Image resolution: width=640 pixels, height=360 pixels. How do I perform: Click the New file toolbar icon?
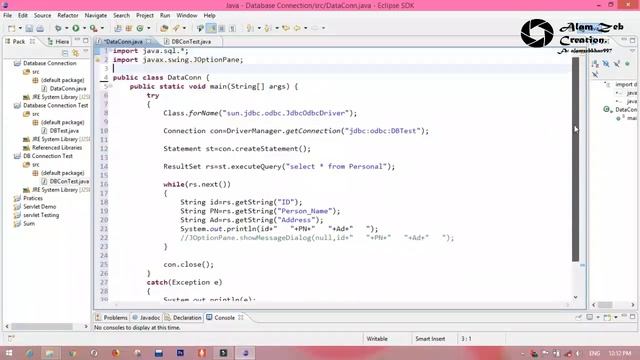click(x=11, y=28)
